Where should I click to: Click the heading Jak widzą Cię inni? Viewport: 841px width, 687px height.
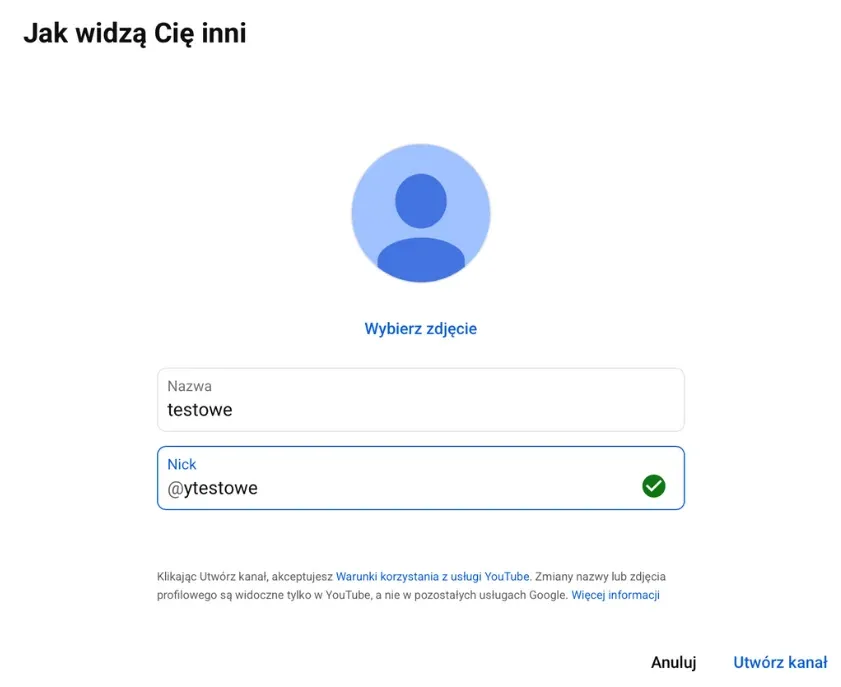135,33
